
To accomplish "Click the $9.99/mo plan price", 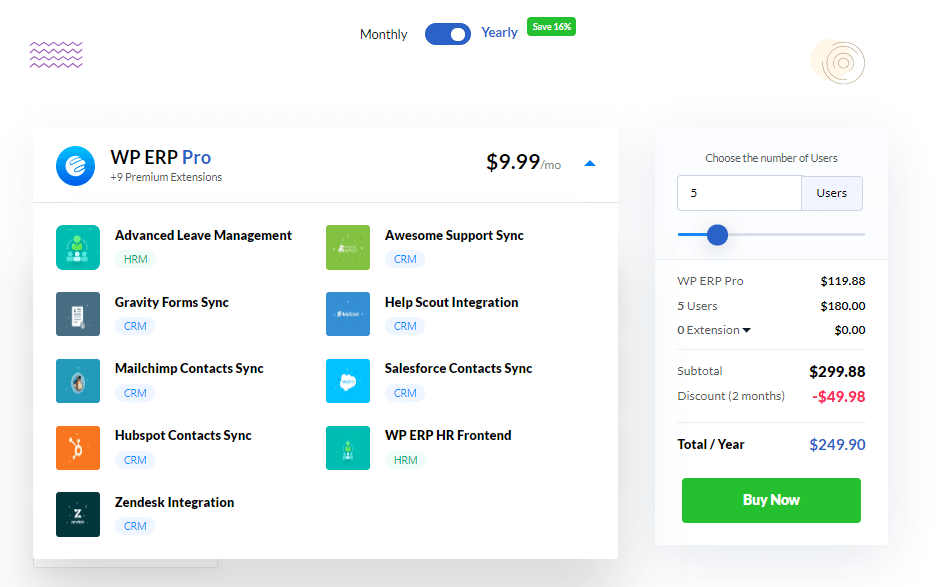I will [523, 162].
